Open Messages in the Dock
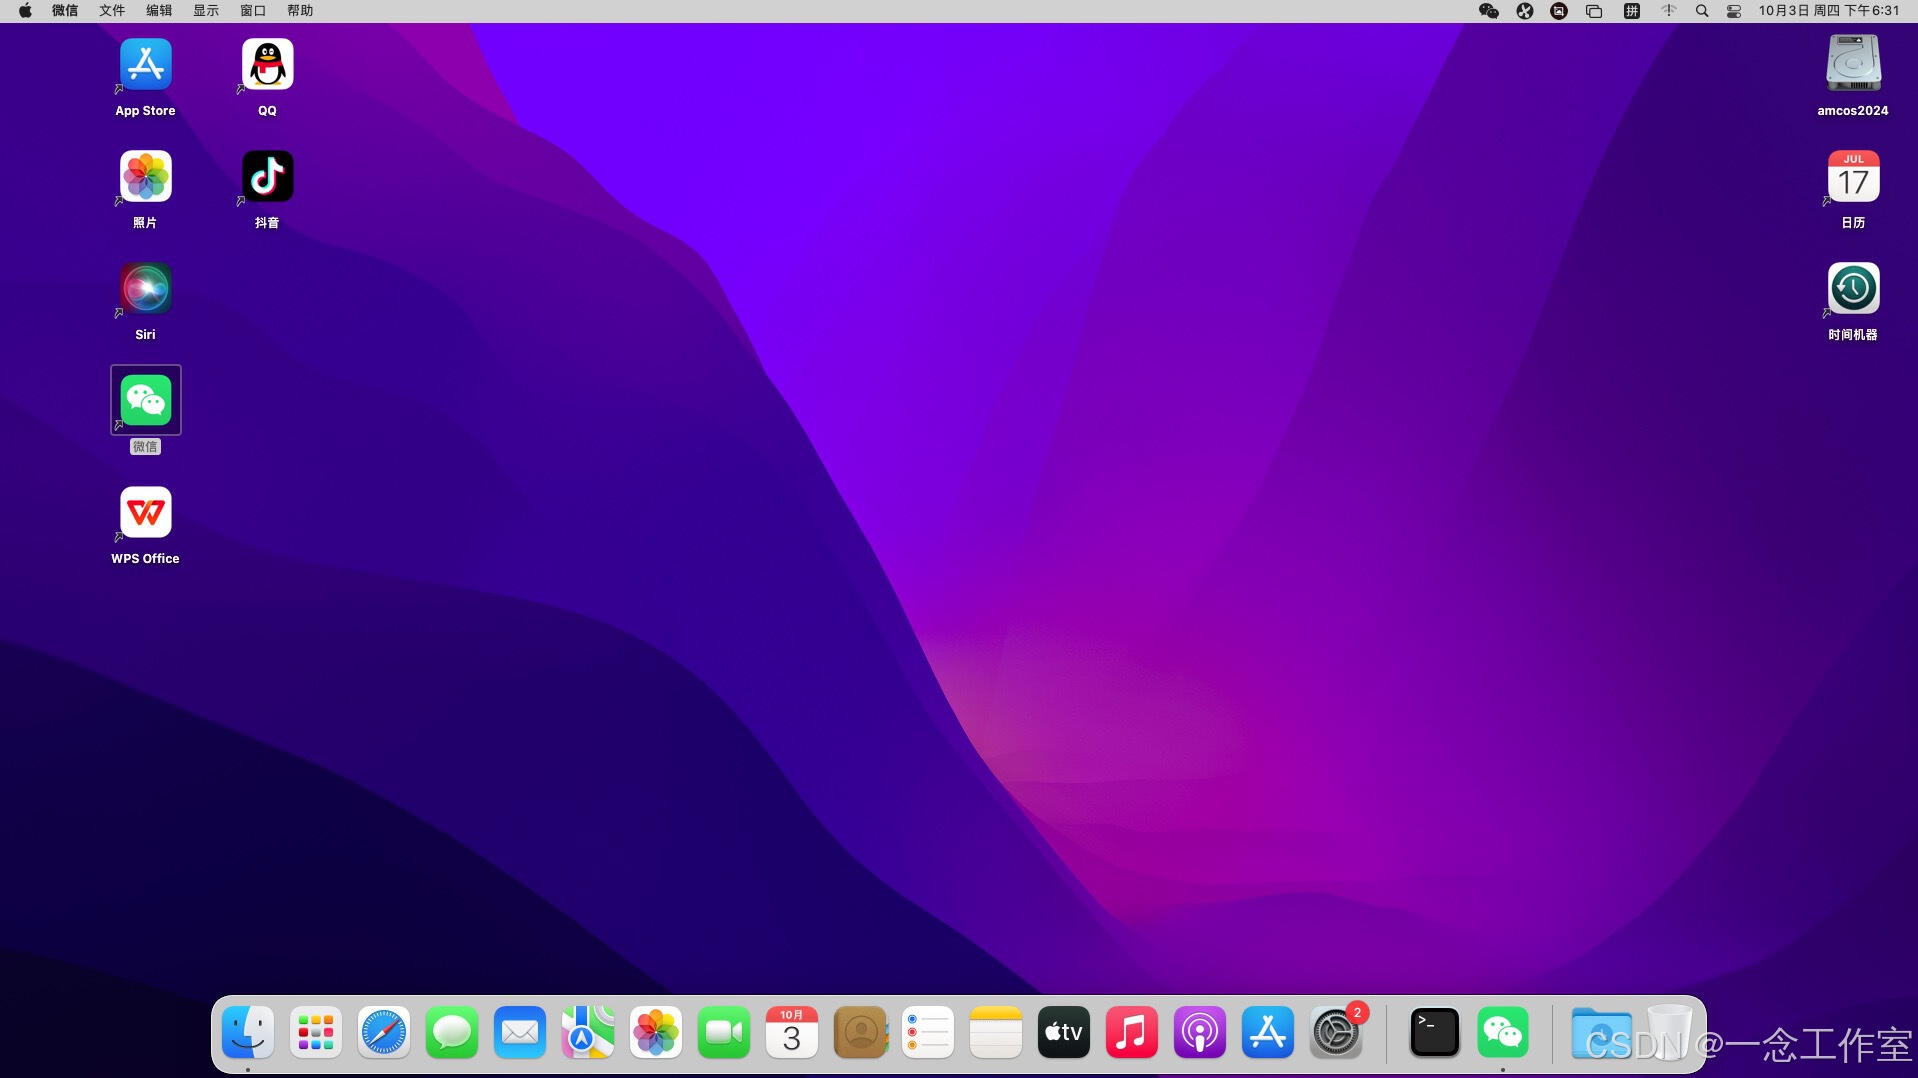 pyautogui.click(x=452, y=1033)
